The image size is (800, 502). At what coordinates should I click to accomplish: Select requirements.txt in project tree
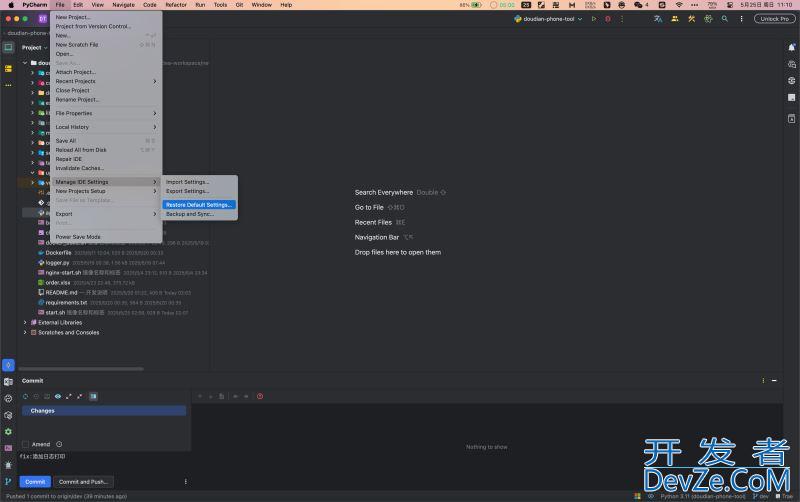point(66,303)
